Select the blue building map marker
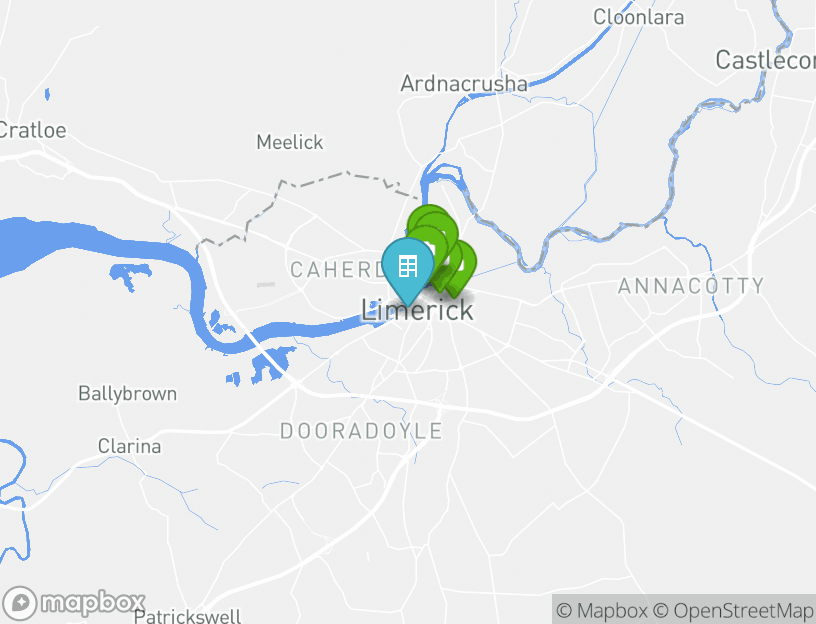Viewport: 816px width, 624px height. 408,270
